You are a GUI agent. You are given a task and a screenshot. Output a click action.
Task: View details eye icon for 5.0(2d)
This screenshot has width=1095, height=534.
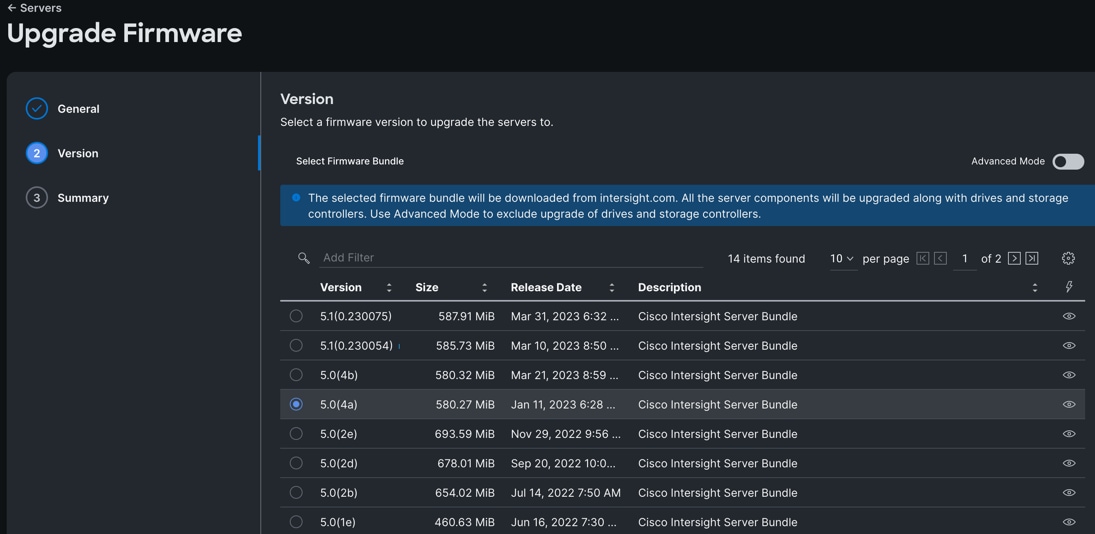[x=1068, y=463]
